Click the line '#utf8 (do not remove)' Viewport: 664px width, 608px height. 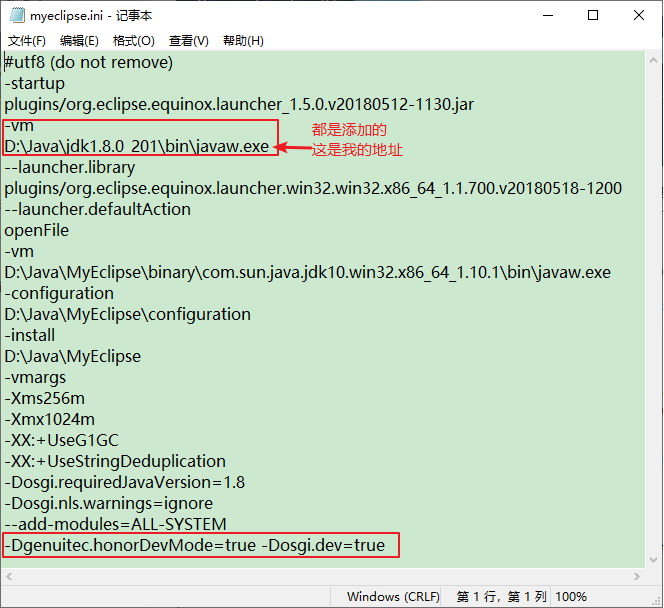89,63
